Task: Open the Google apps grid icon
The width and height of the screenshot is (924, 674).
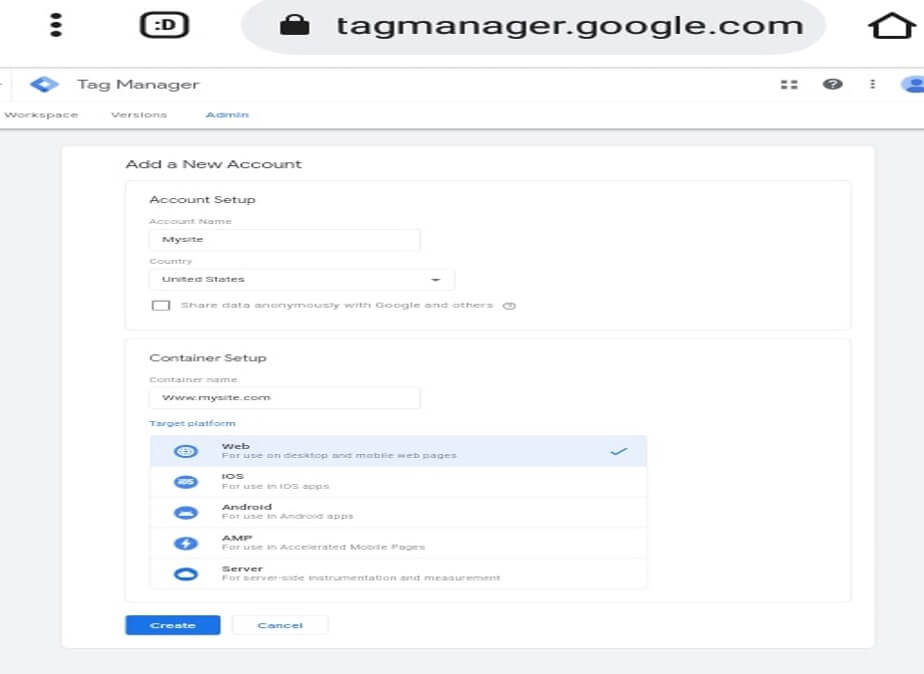Action: click(x=789, y=85)
